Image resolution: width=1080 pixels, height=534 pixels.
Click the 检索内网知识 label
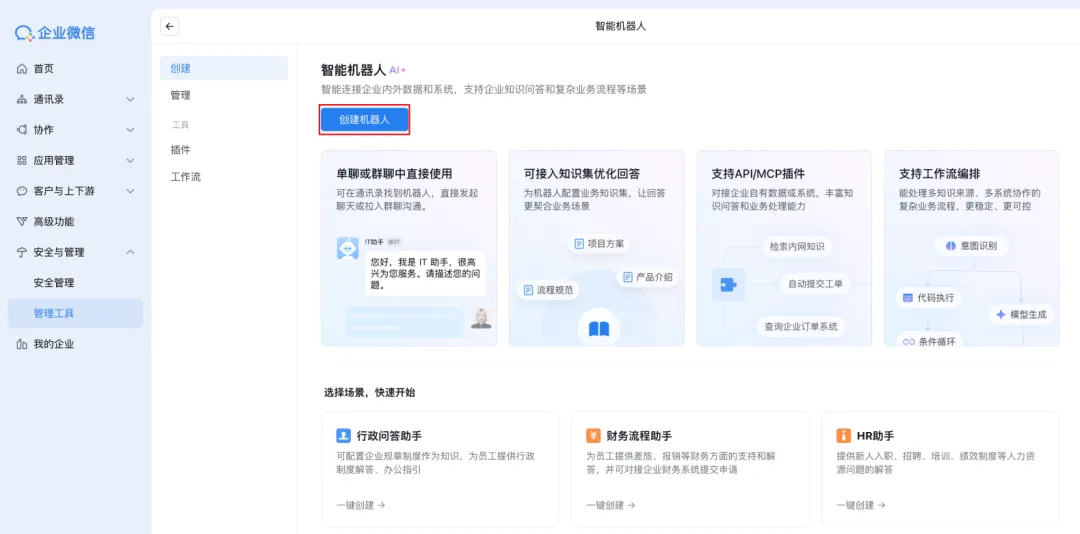[797, 247]
